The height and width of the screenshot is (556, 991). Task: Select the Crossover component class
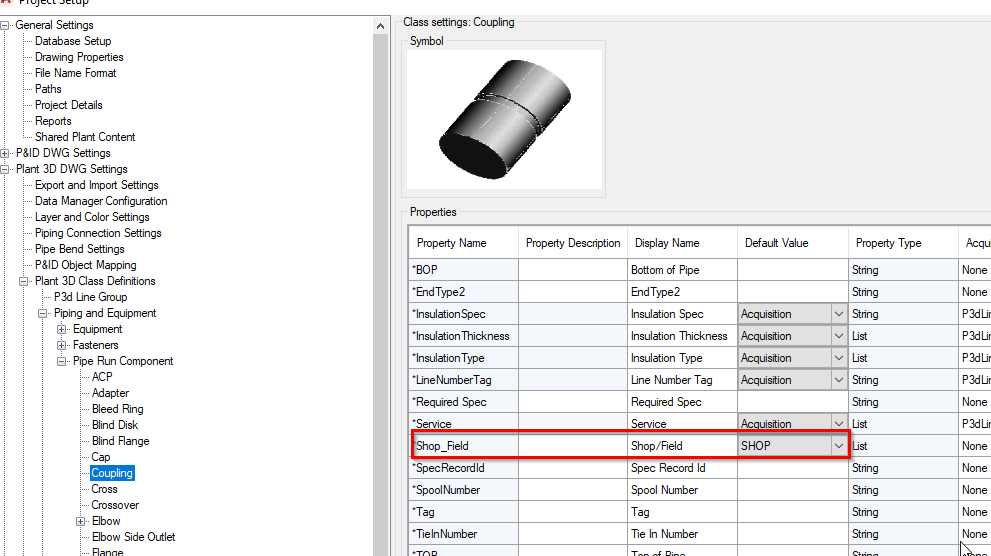(x=115, y=505)
